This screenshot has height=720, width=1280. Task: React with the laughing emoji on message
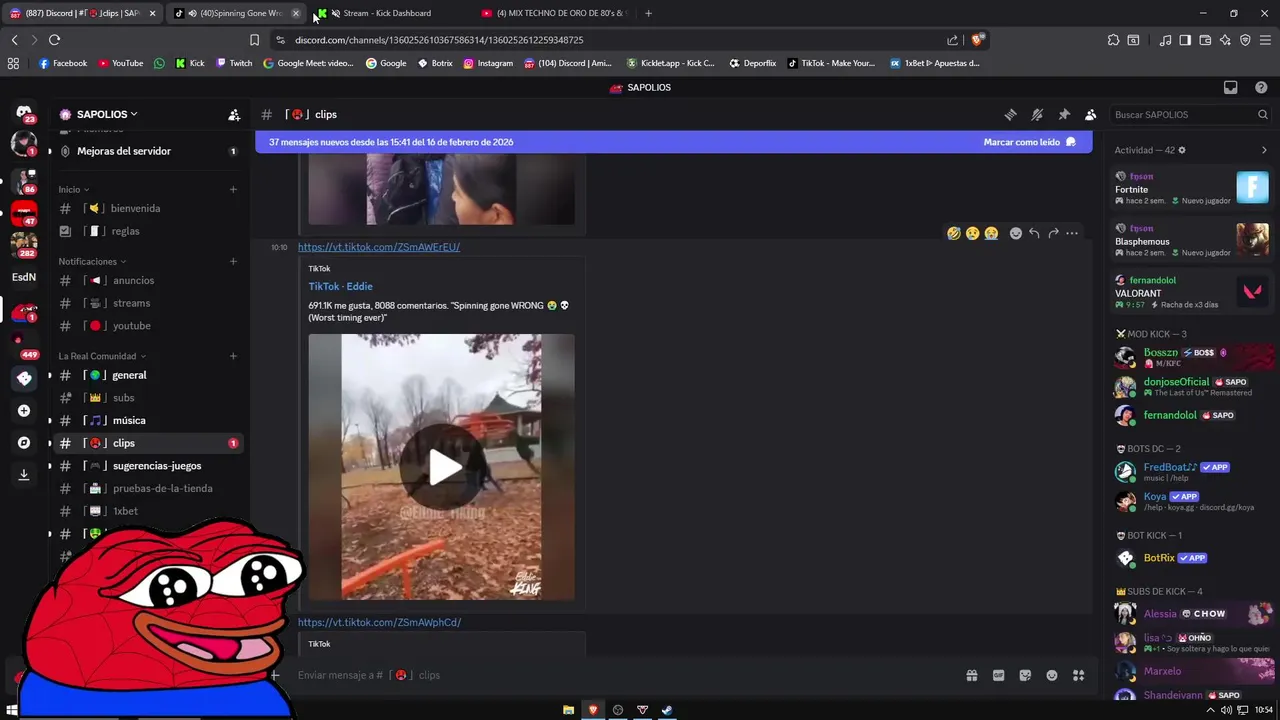pyautogui.click(x=954, y=233)
